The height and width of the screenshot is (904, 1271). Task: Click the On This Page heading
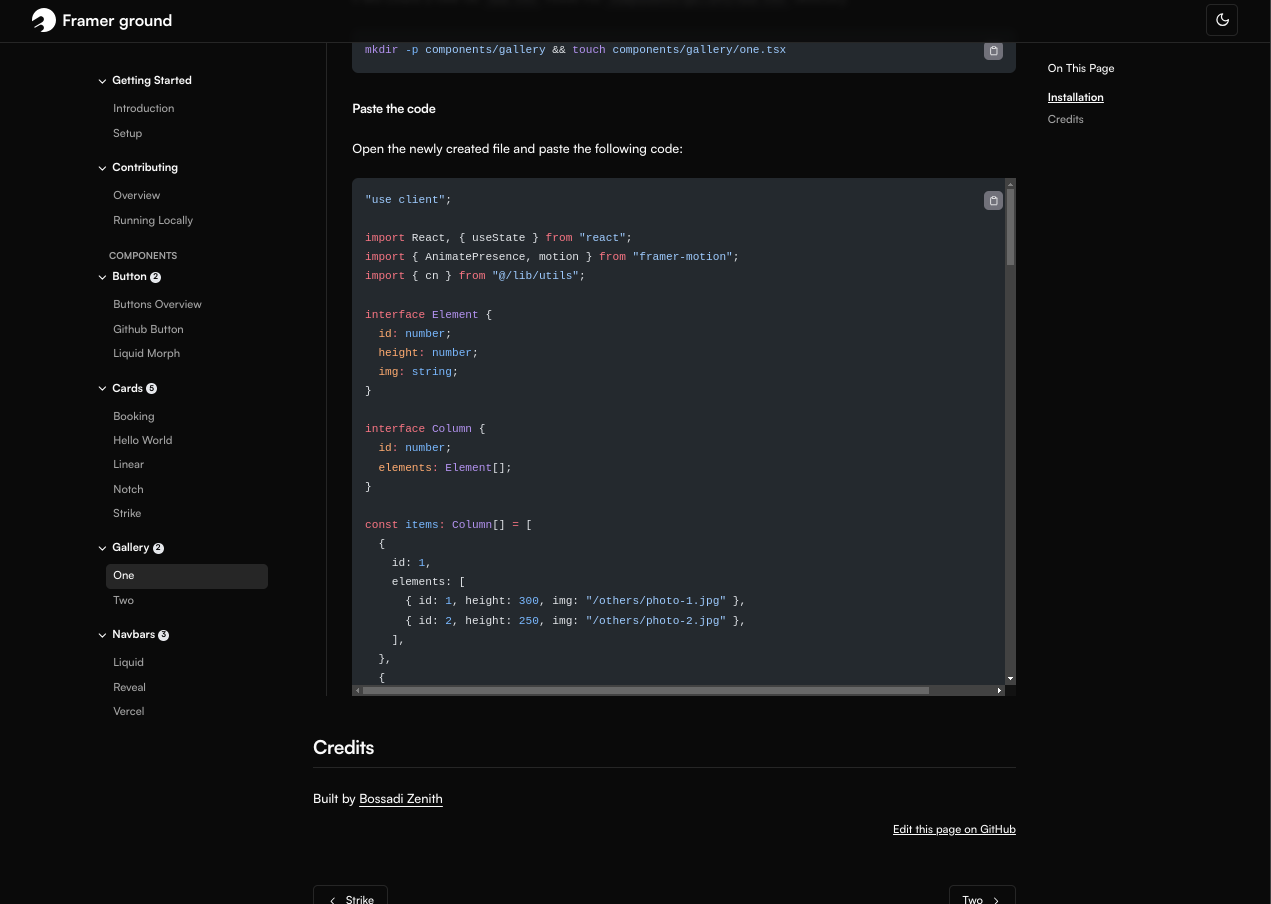(1081, 69)
